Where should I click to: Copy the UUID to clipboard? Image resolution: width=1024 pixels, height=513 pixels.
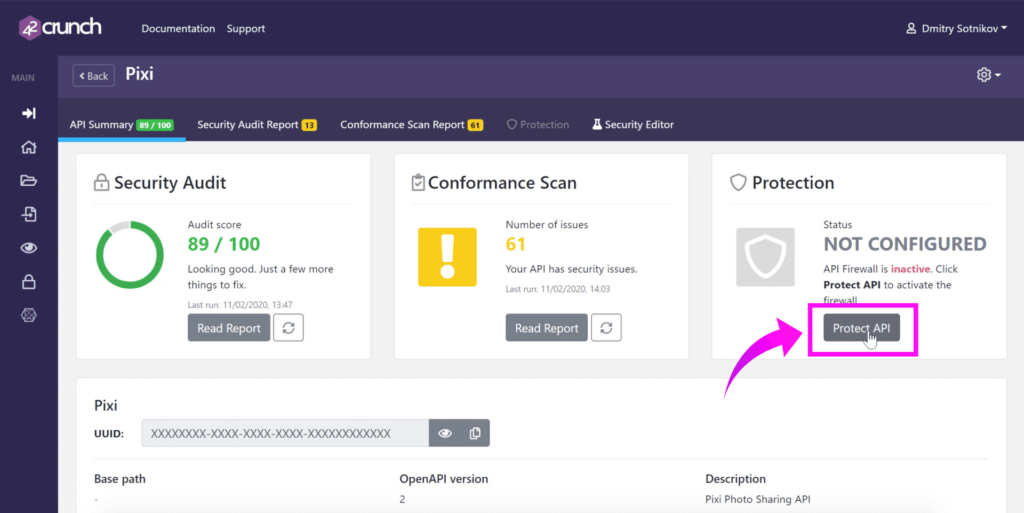coord(475,433)
